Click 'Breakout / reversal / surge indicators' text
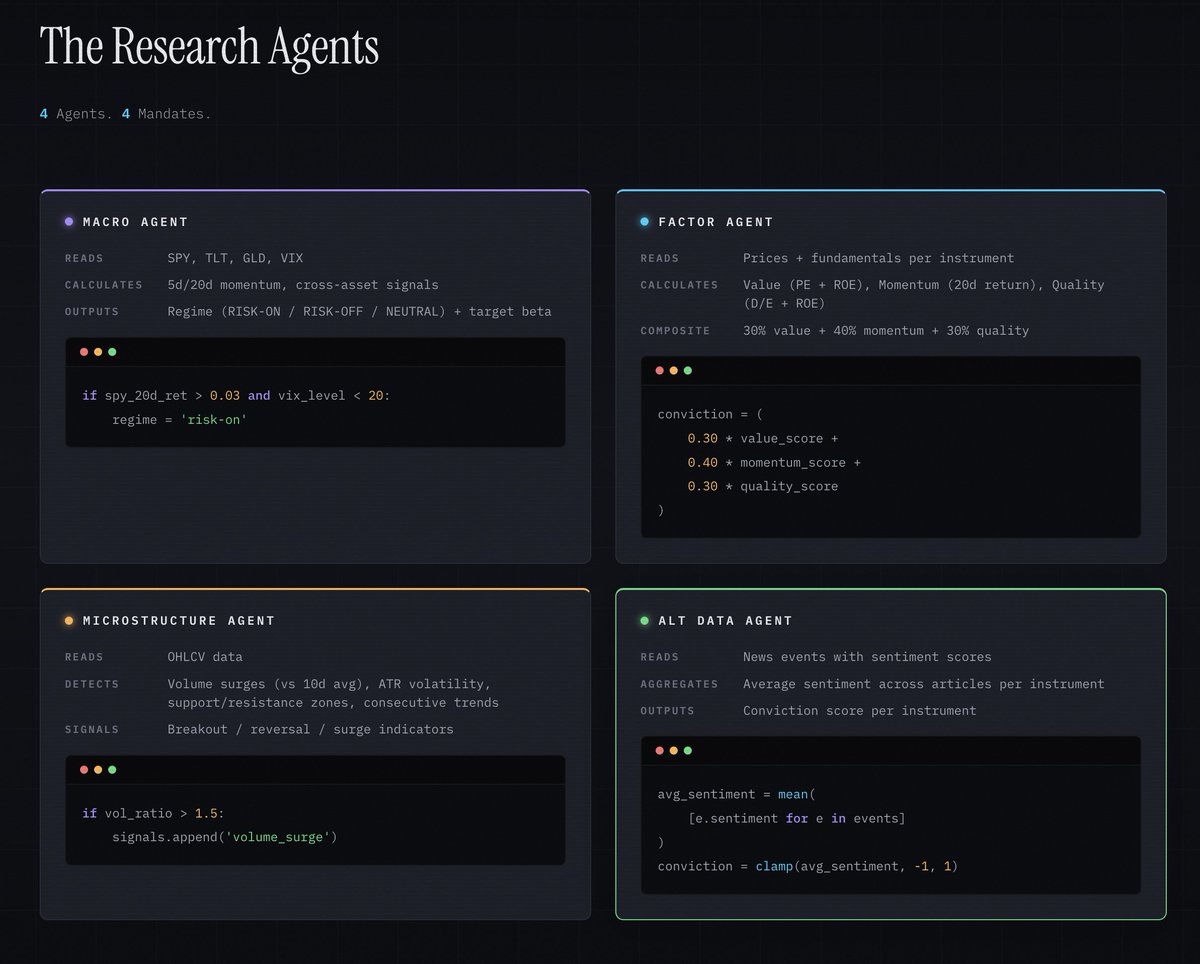Image resolution: width=1200 pixels, height=964 pixels. pyautogui.click(x=310, y=729)
